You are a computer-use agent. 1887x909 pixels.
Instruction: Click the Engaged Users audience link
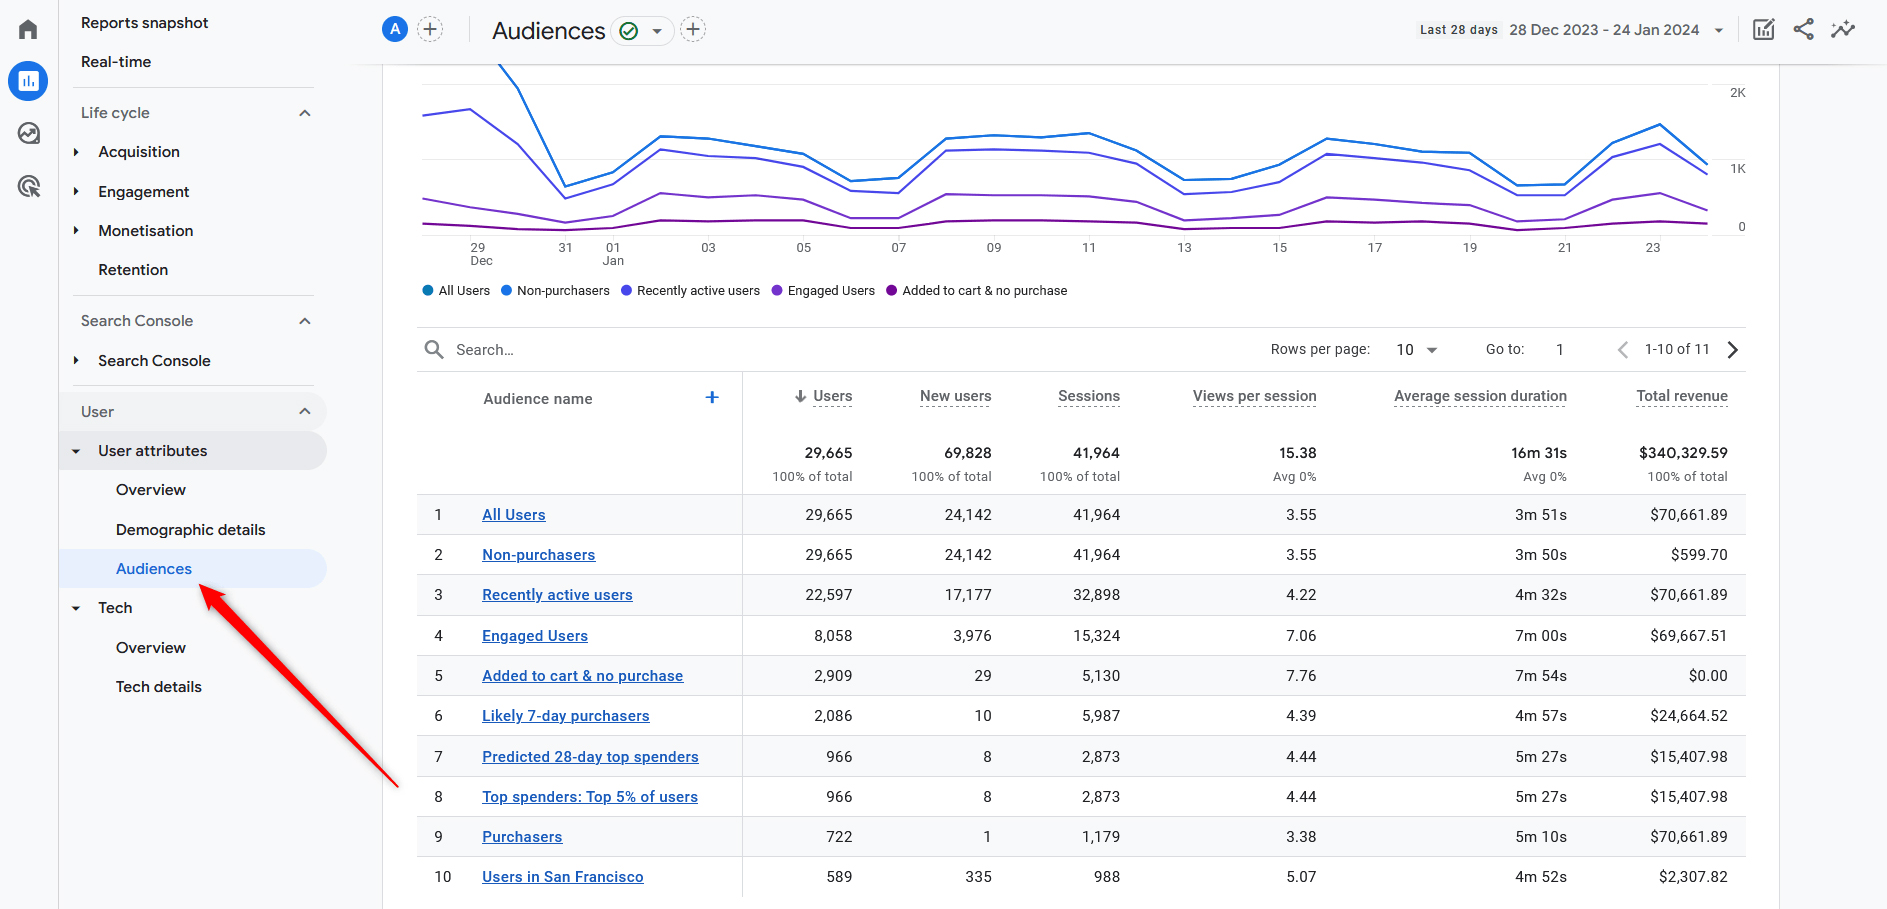(x=534, y=635)
